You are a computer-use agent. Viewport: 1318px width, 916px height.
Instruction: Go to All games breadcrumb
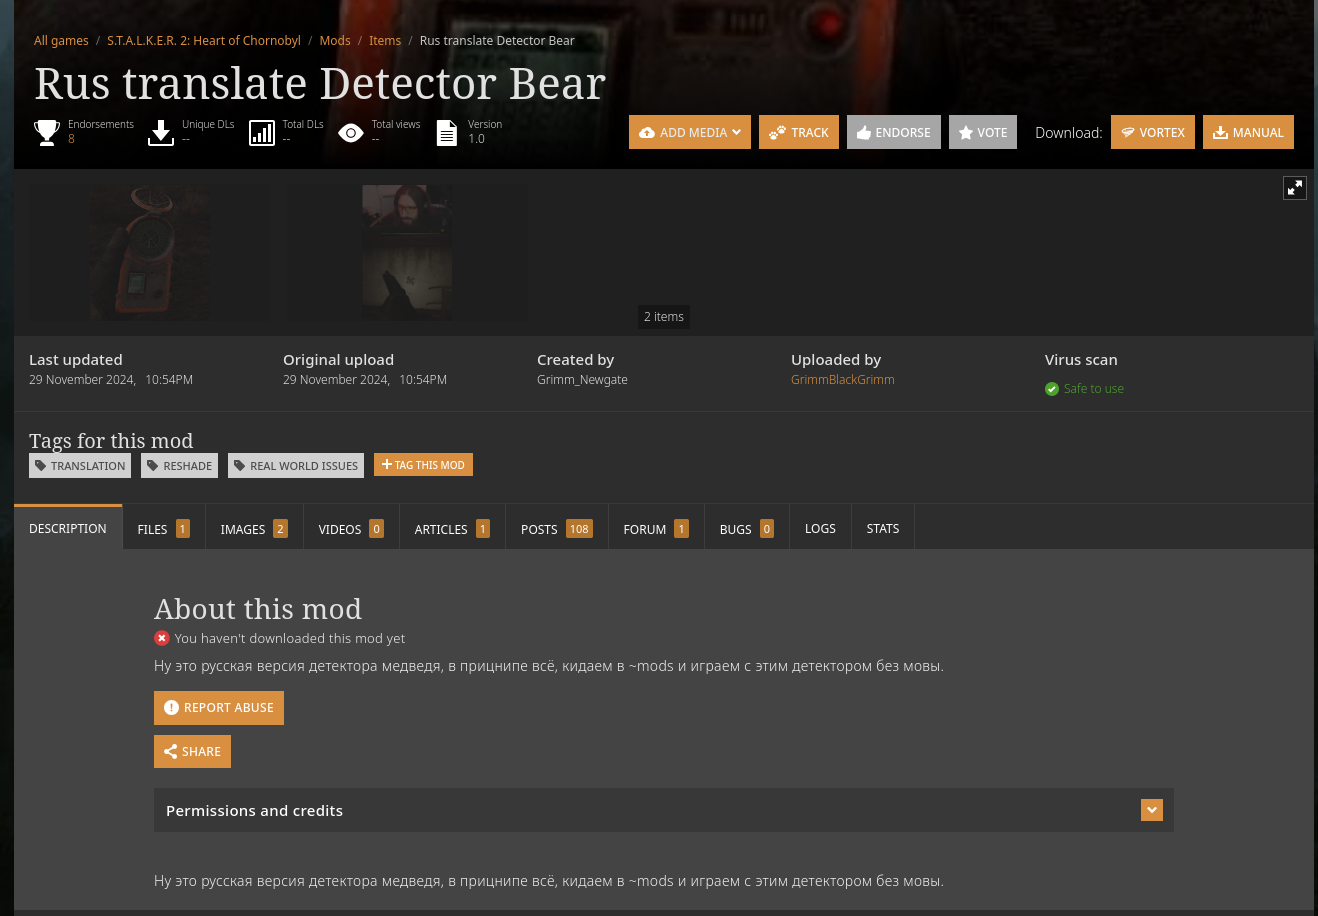point(61,41)
